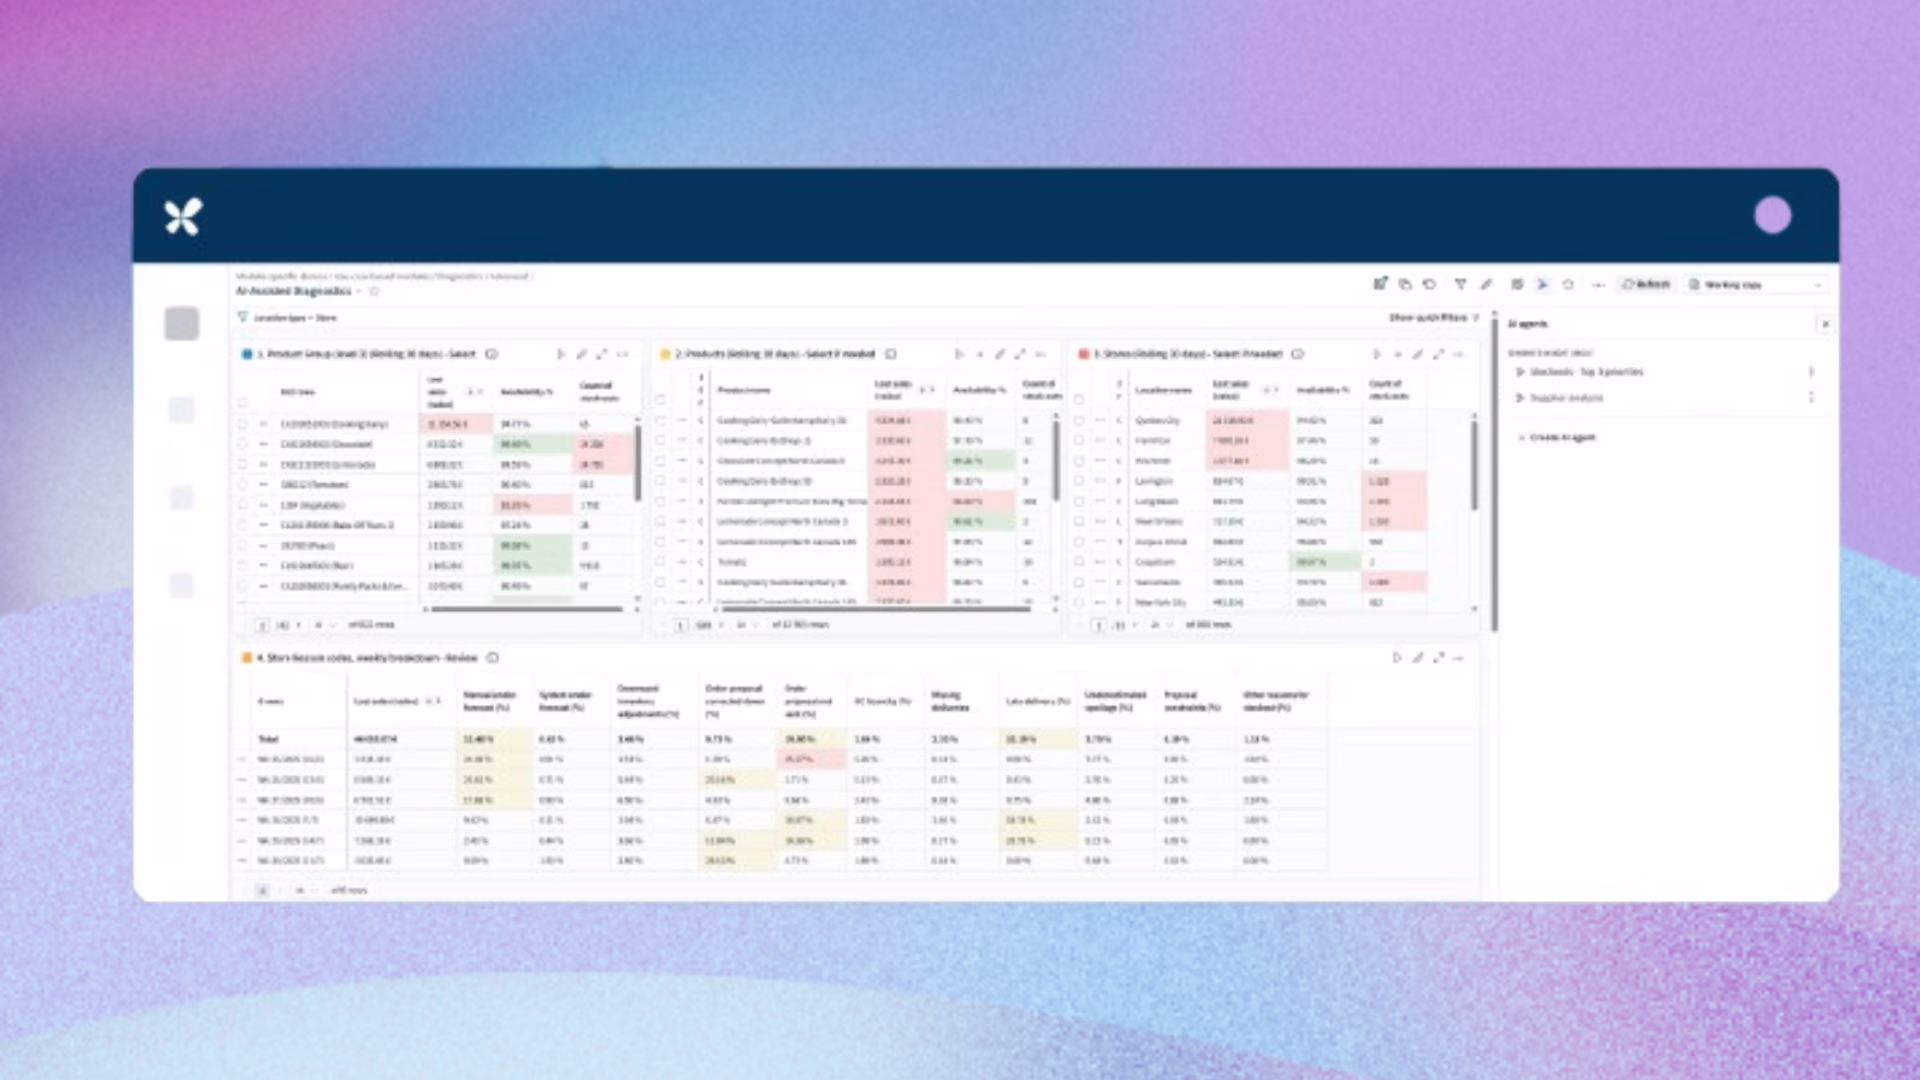Mark AI-Assisted Diagnostics as favorite with the star

point(375,291)
